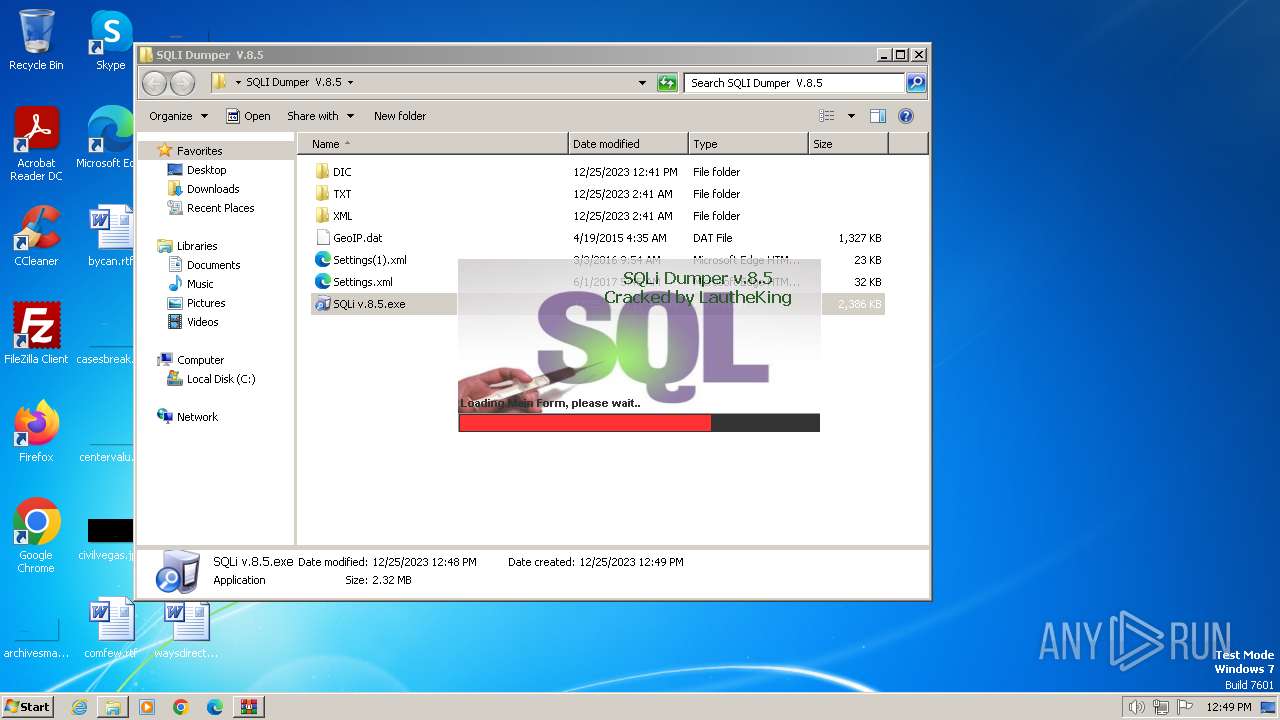This screenshot has height=720, width=1280.
Task: Refresh the folder with the green arrows button
Action: pos(667,83)
